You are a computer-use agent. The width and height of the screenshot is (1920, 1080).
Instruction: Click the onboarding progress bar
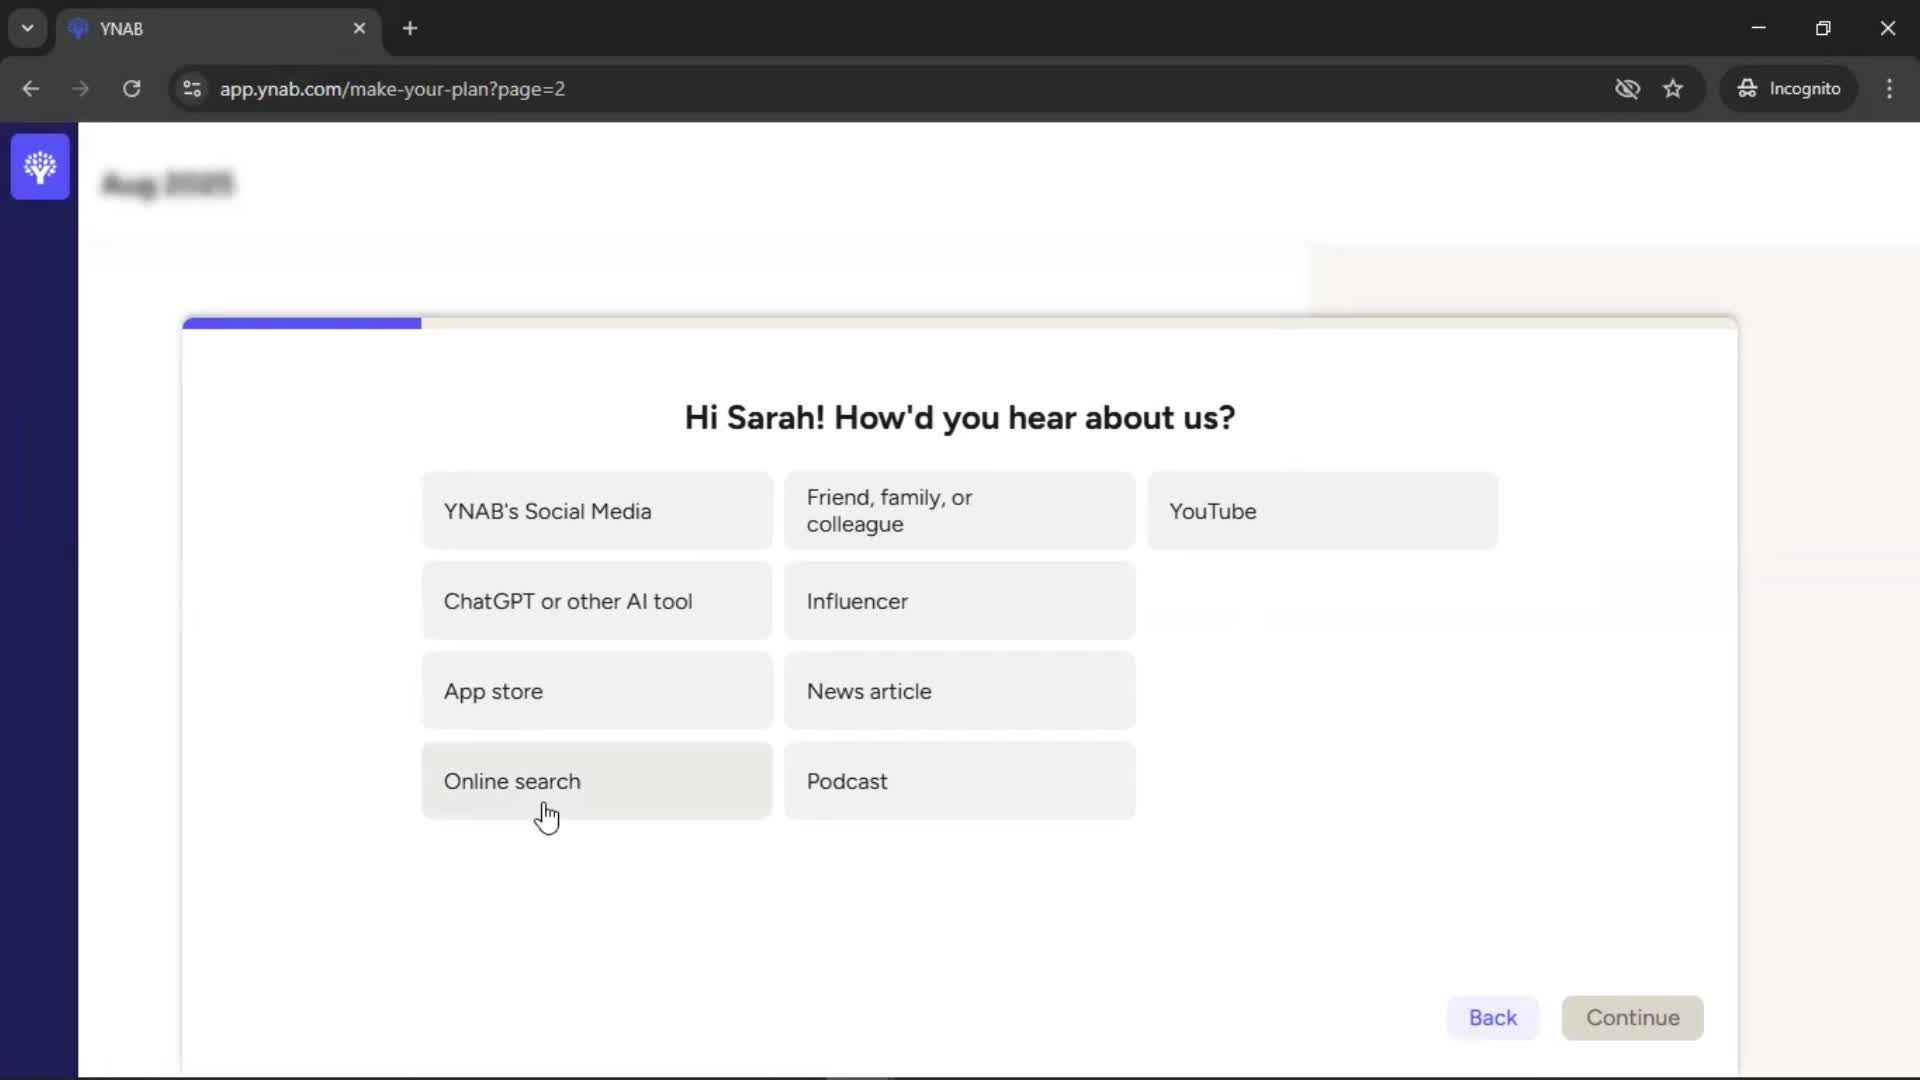click(x=960, y=323)
